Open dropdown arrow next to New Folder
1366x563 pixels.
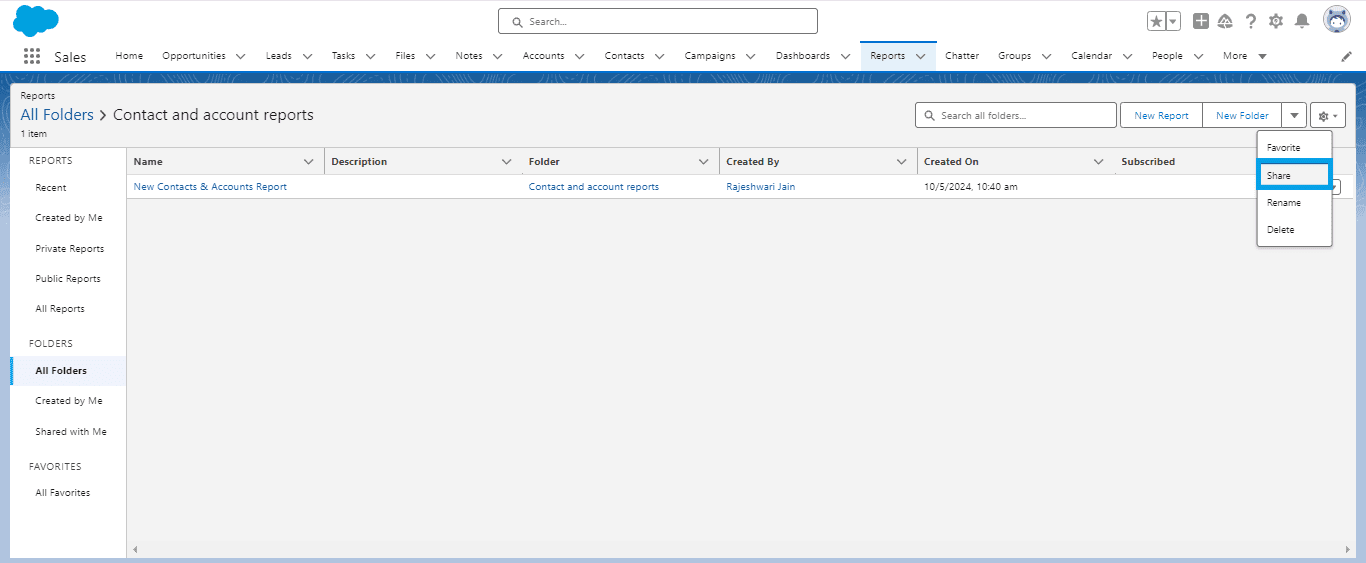pyautogui.click(x=1294, y=116)
